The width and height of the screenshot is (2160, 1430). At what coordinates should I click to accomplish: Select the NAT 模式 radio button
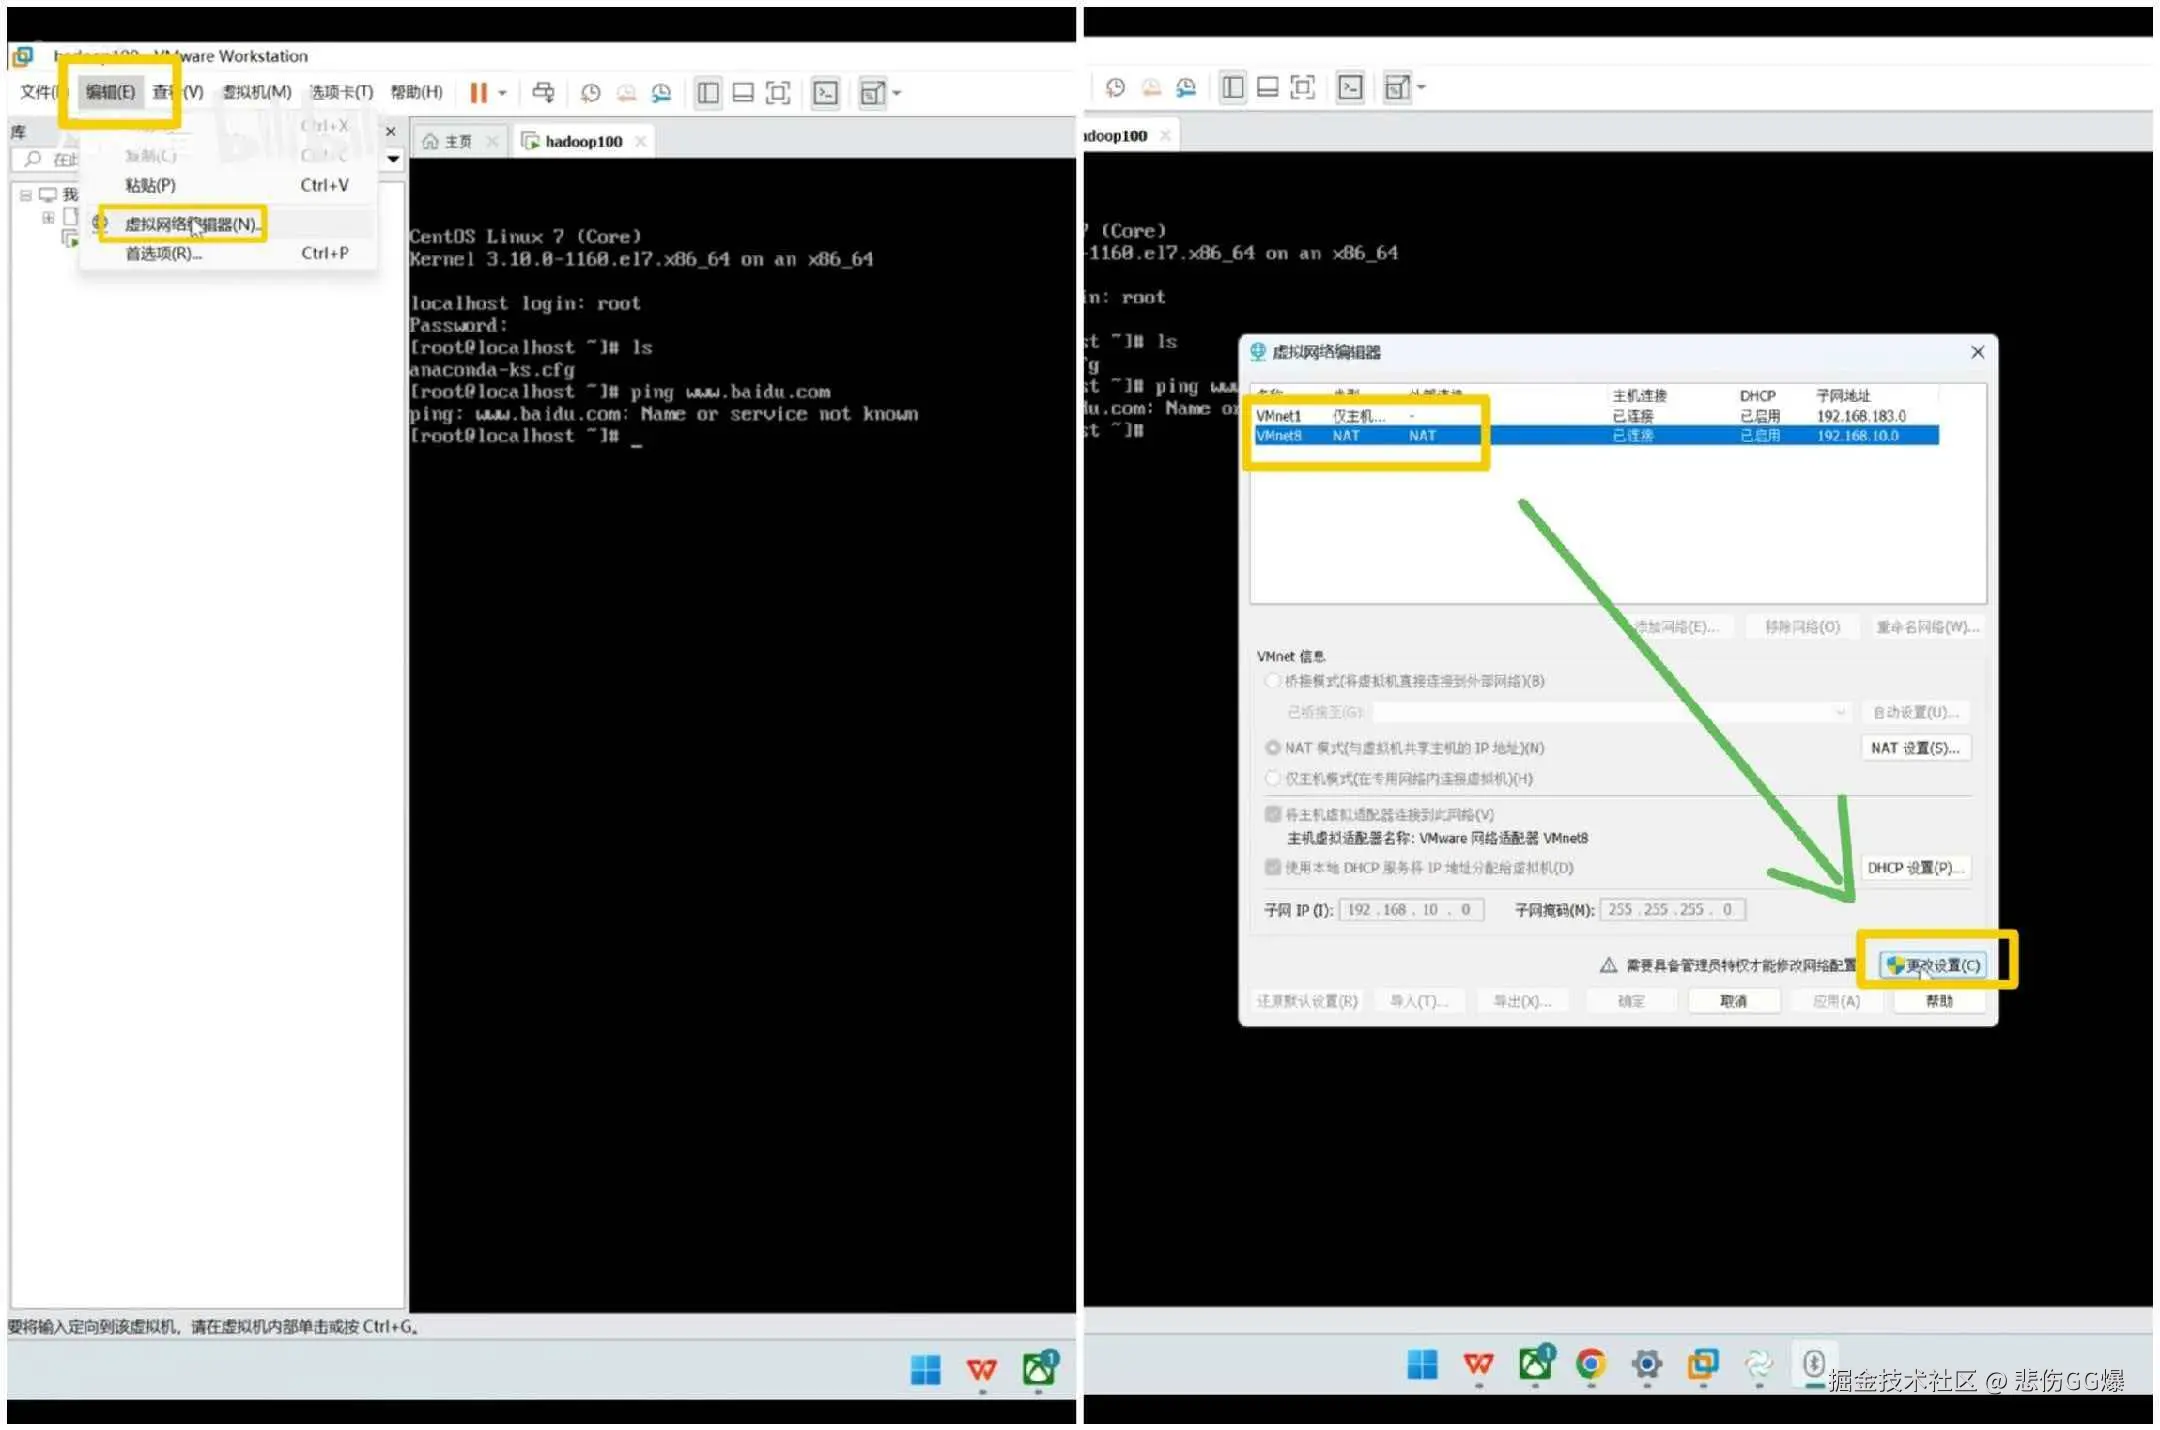tap(1273, 747)
